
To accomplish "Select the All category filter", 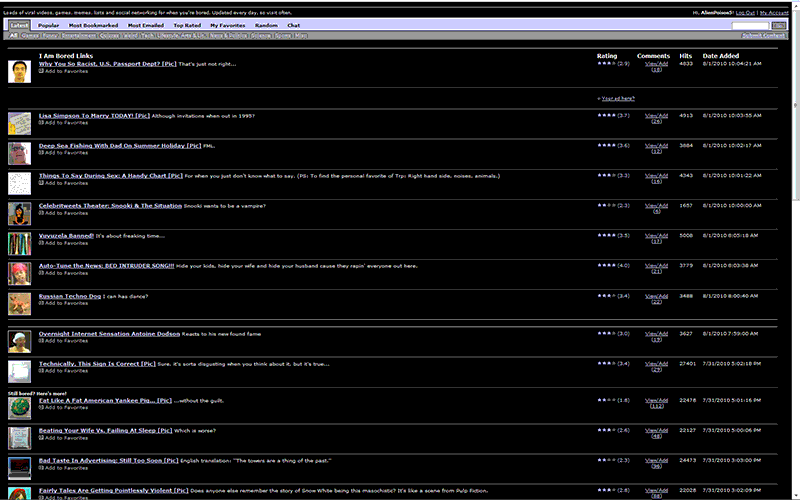I will [13, 36].
